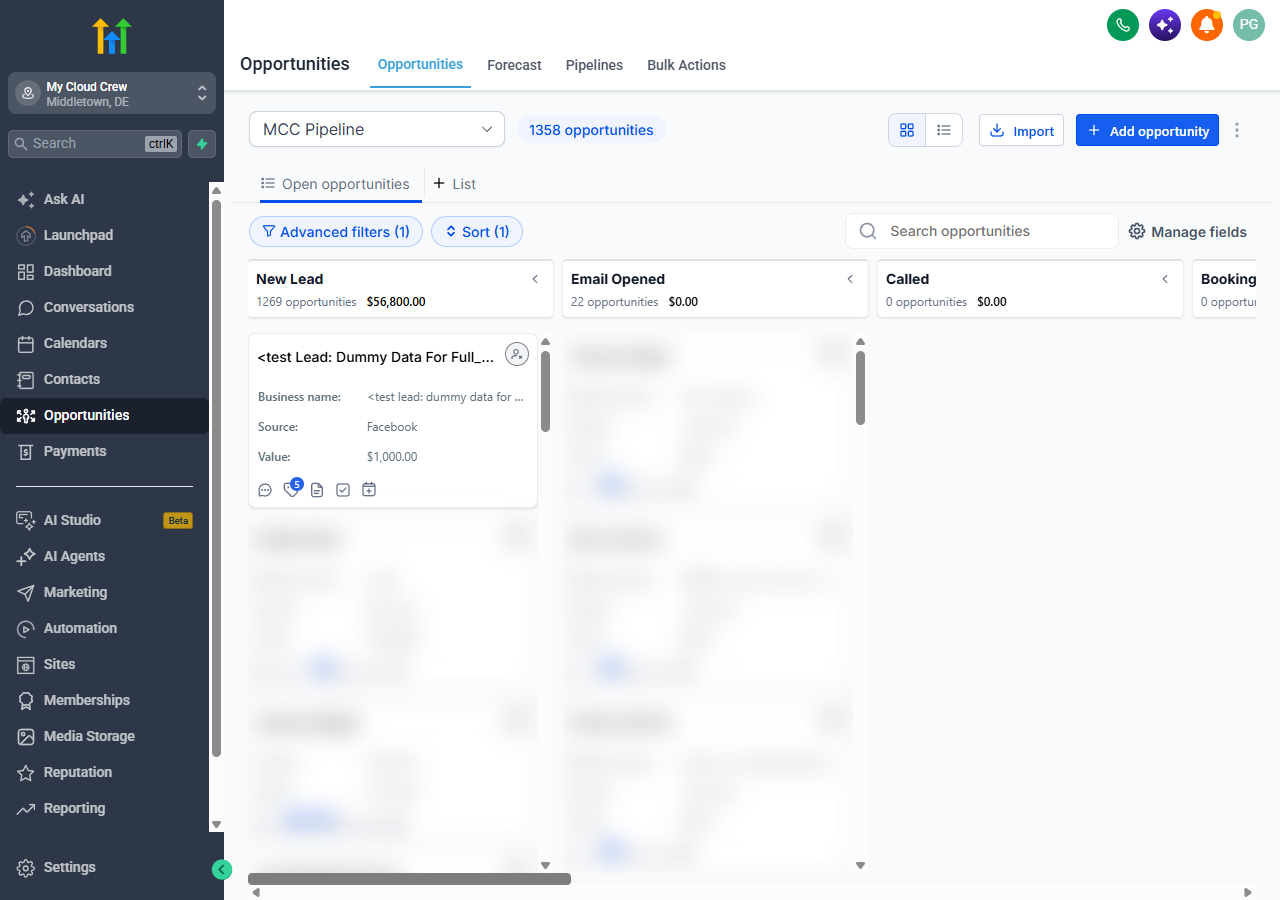
Task: Select the Opportunities tab beside Forecast
Action: pos(420,65)
